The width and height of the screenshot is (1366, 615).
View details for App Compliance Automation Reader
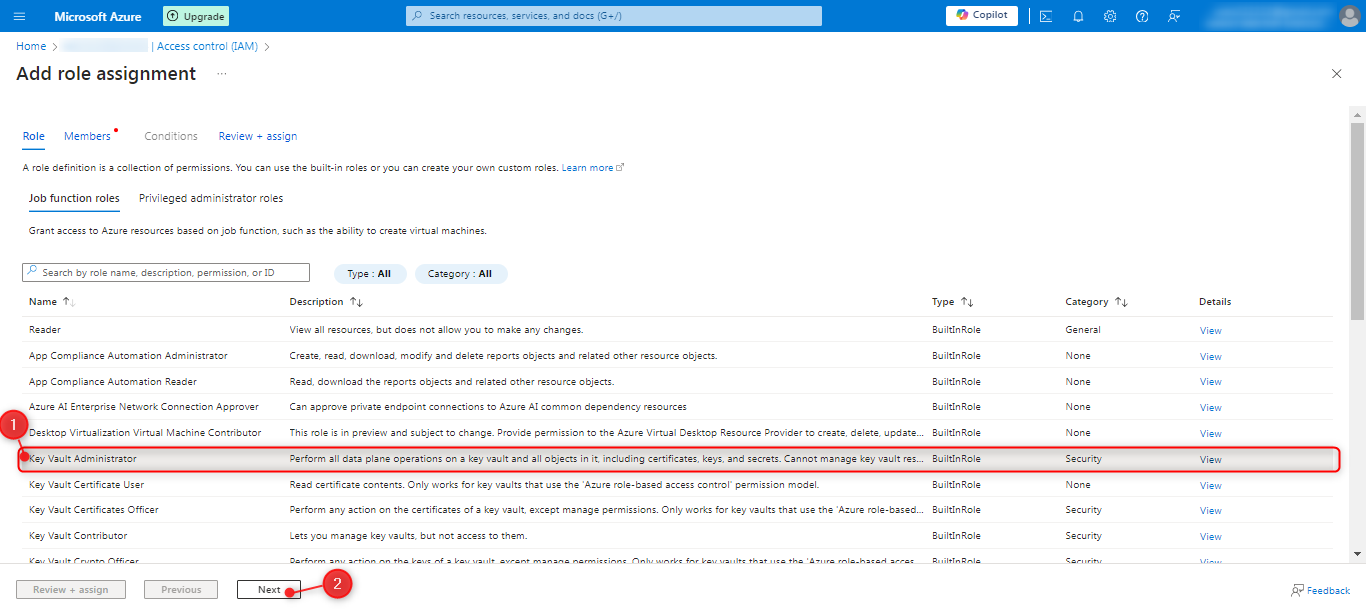click(x=1210, y=382)
